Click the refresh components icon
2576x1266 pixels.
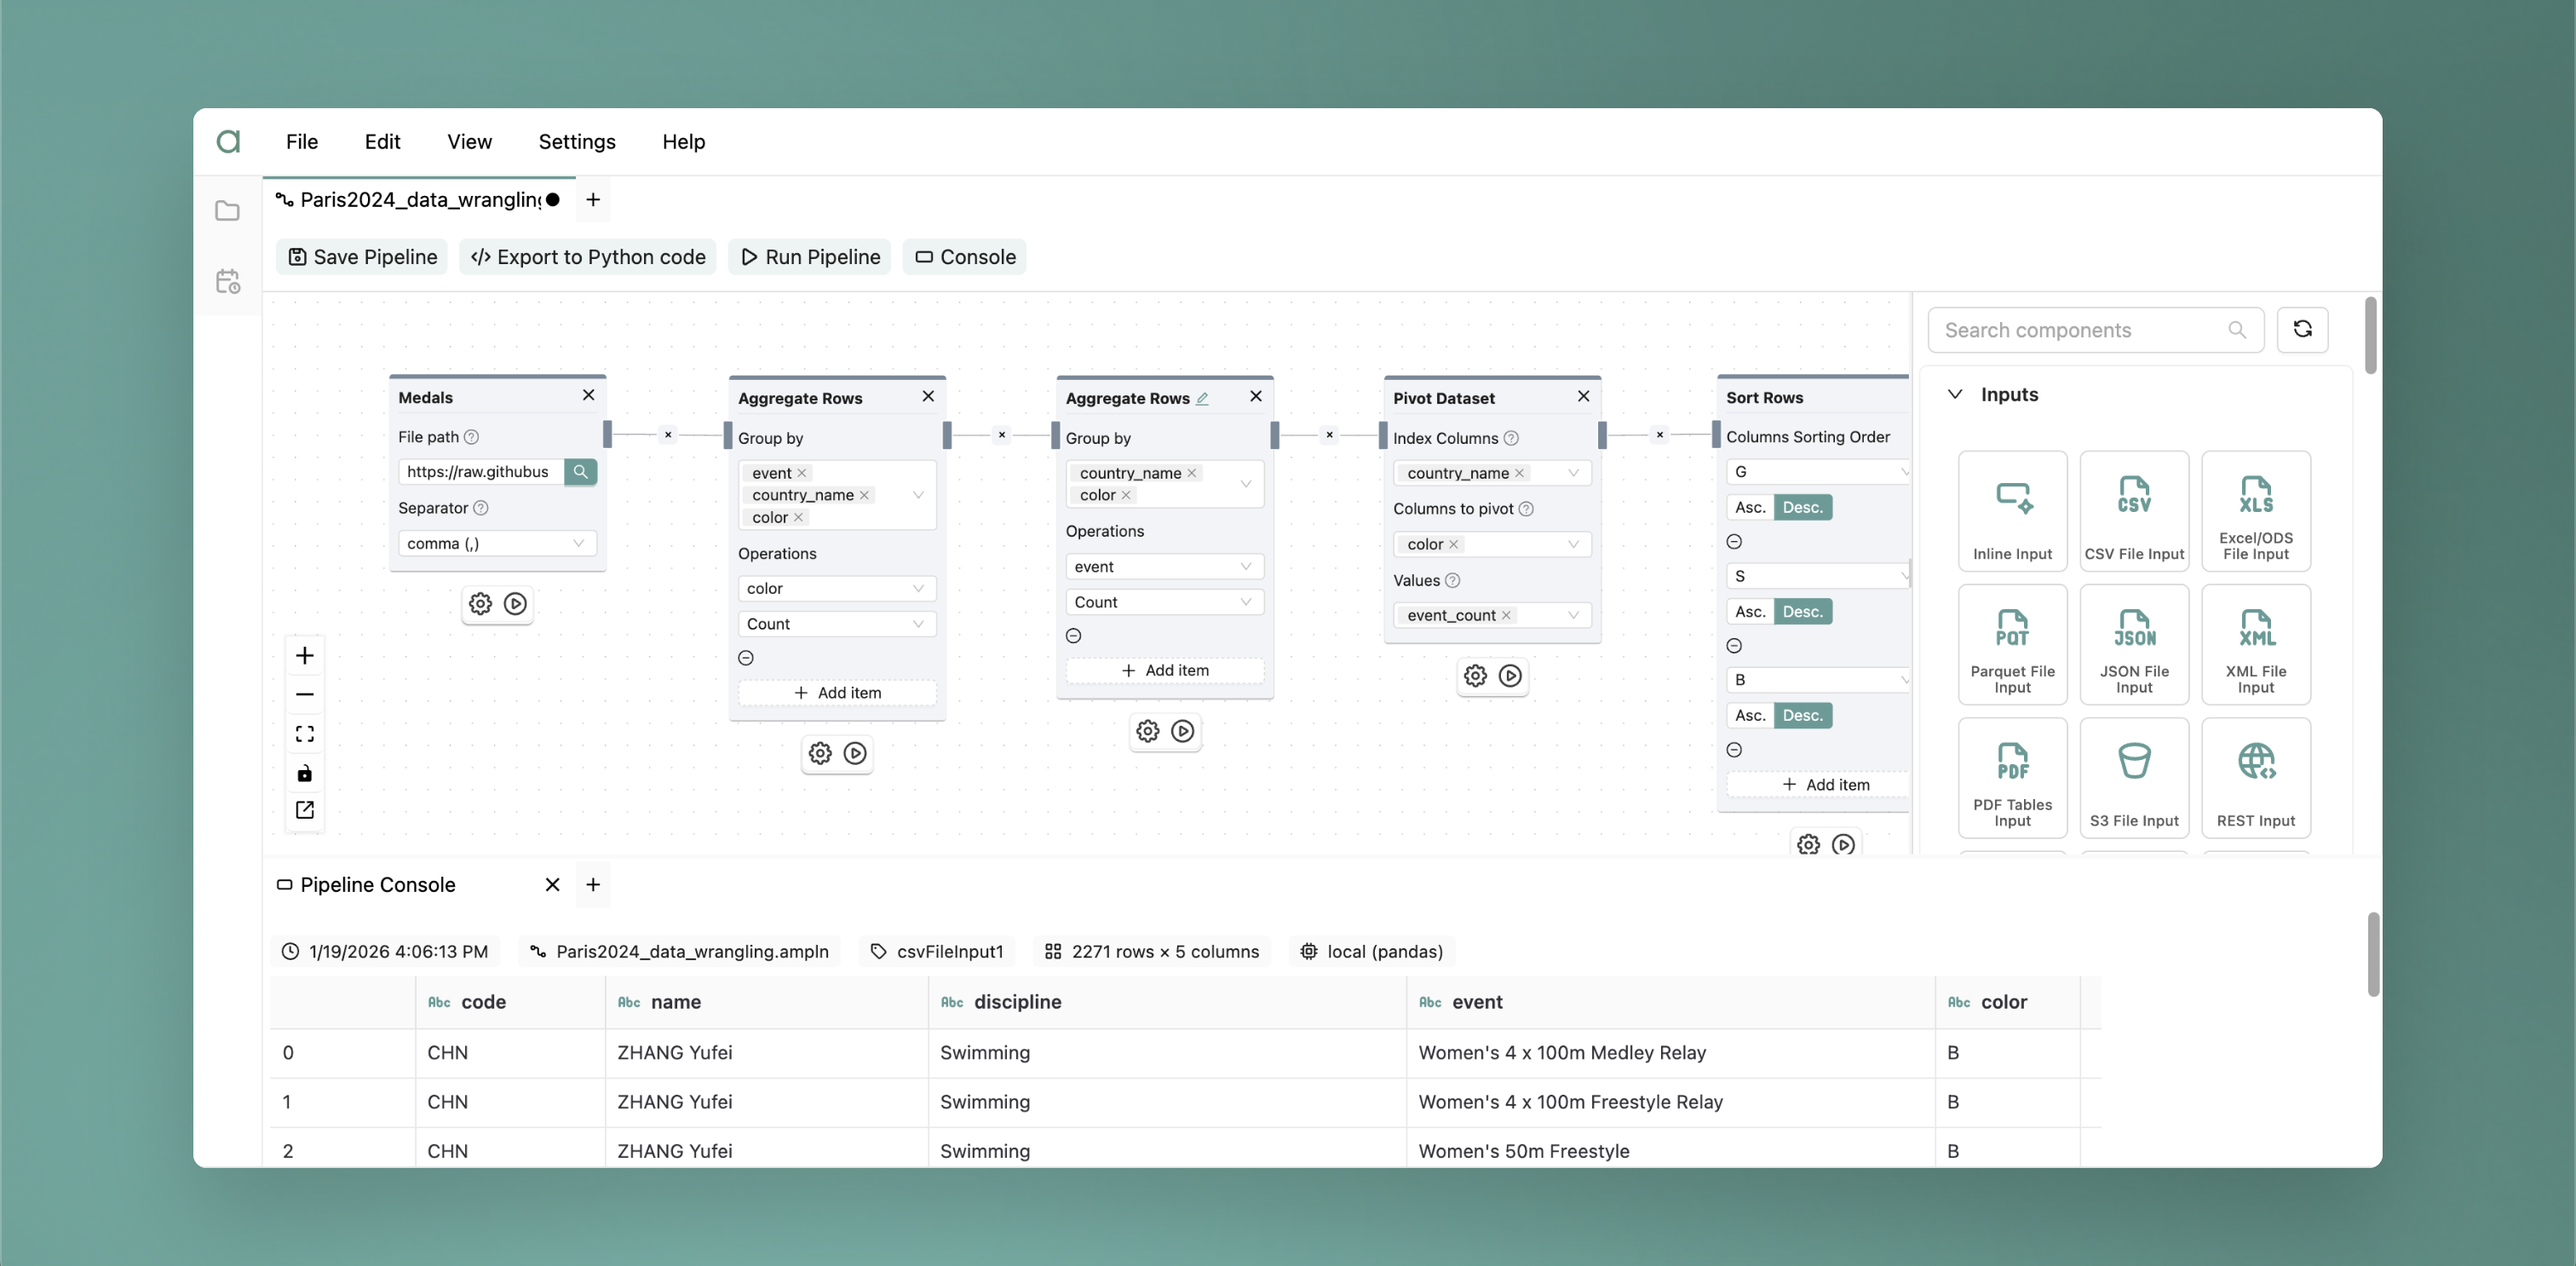pos(2303,330)
